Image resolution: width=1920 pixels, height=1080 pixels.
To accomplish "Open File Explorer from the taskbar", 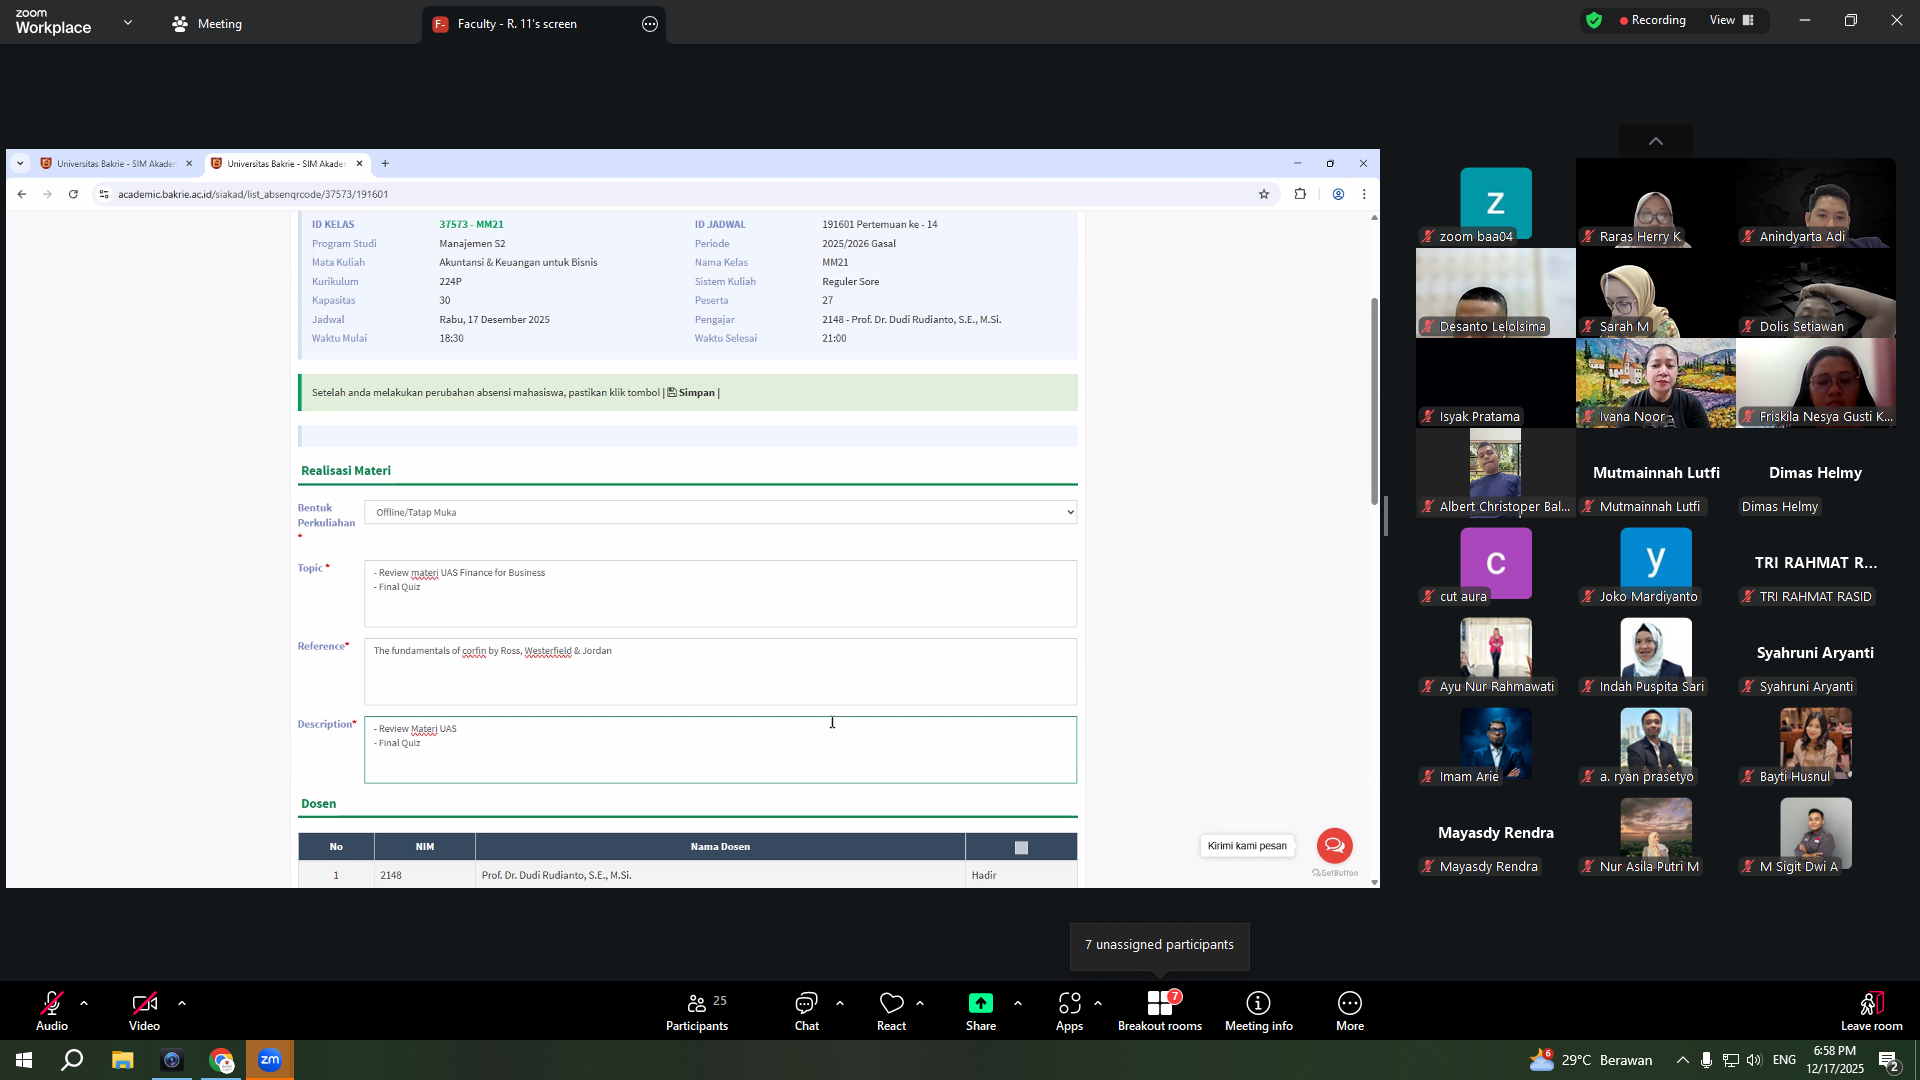I will pyautogui.click(x=122, y=1060).
